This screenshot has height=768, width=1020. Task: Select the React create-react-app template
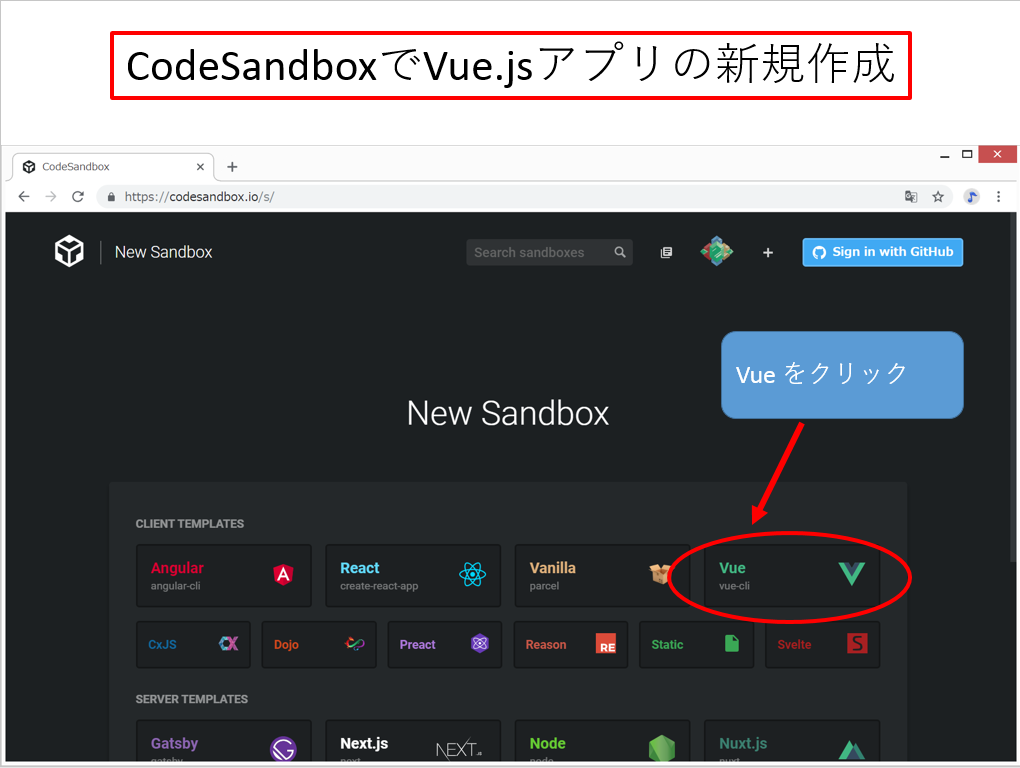pos(413,575)
